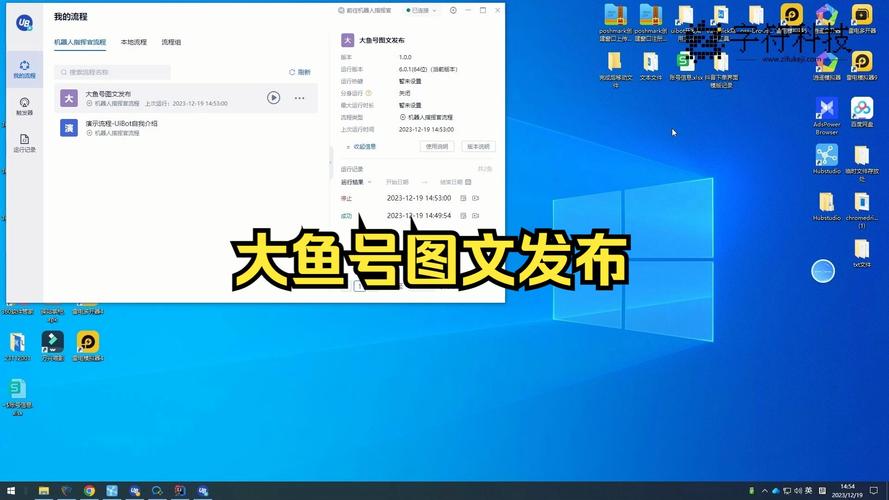The height and width of the screenshot is (500, 889).
Task: Click the 使用说明 button
Action: [x=437, y=147]
